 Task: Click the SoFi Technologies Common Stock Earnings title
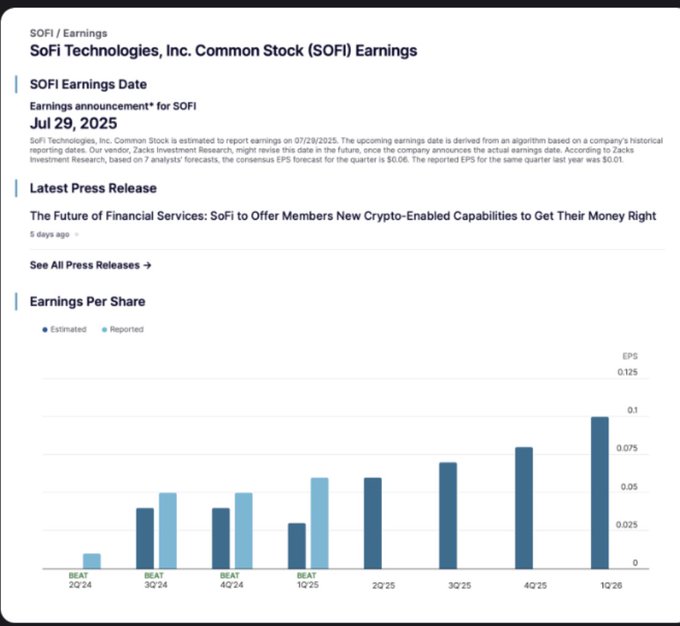pos(223,51)
